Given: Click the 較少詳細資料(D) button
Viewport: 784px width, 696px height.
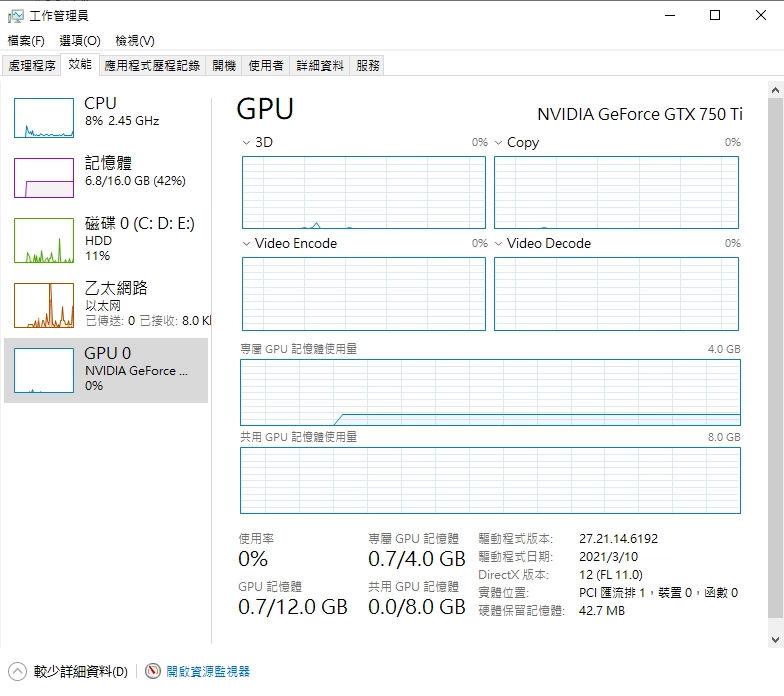Looking at the screenshot, I should [80, 671].
